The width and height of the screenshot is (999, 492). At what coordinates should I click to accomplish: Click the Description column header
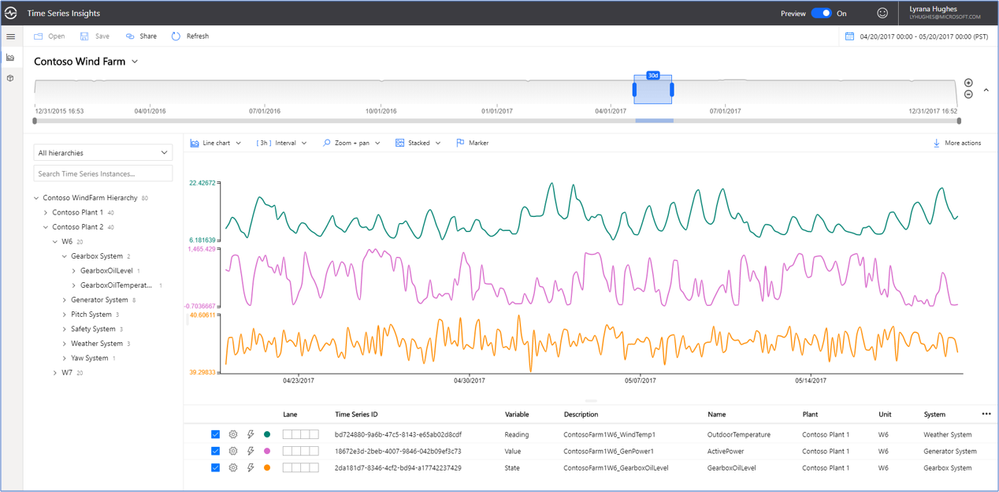click(x=581, y=414)
